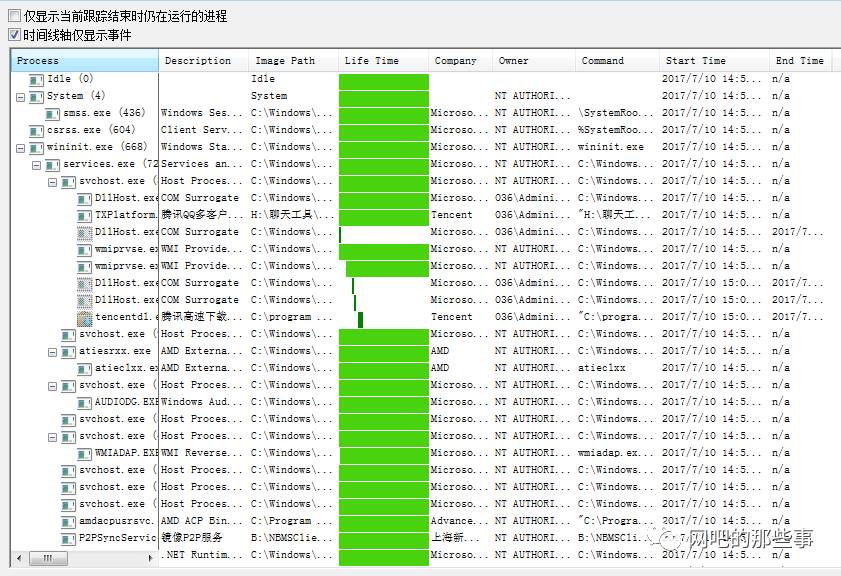Click the tencentdl process icon

85,317
